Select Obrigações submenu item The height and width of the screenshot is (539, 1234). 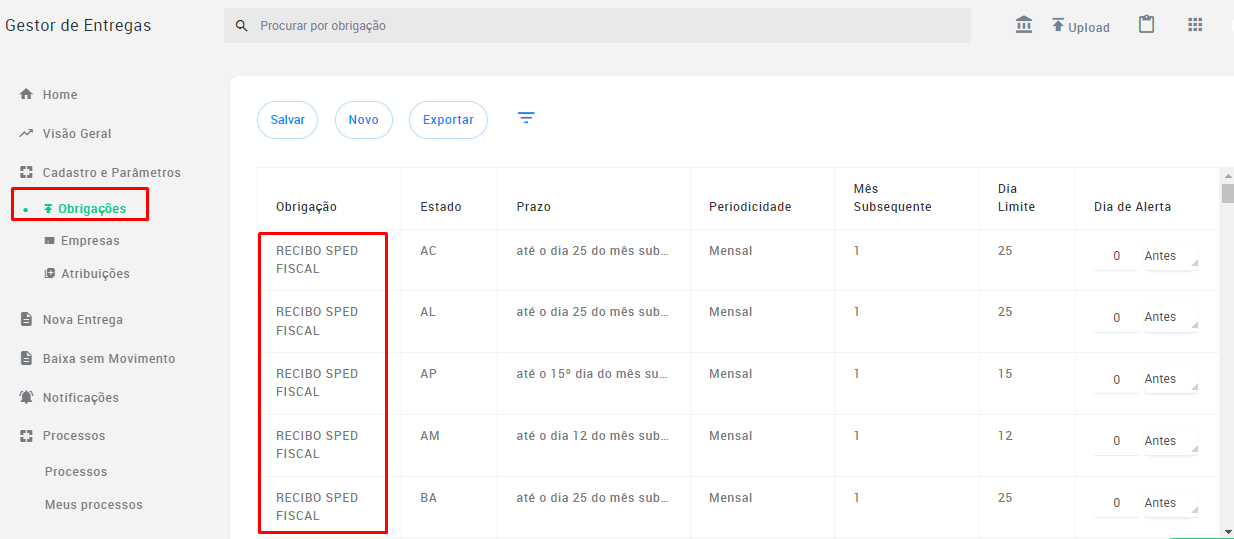92,209
